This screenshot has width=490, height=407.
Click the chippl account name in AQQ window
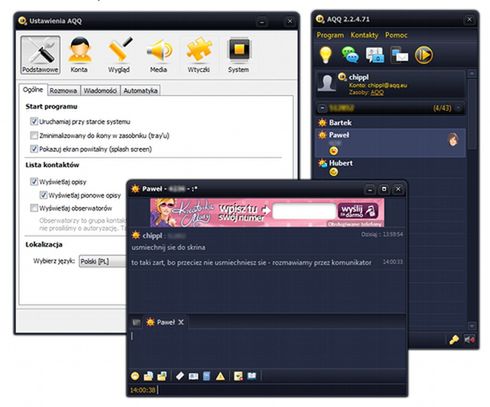point(358,77)
